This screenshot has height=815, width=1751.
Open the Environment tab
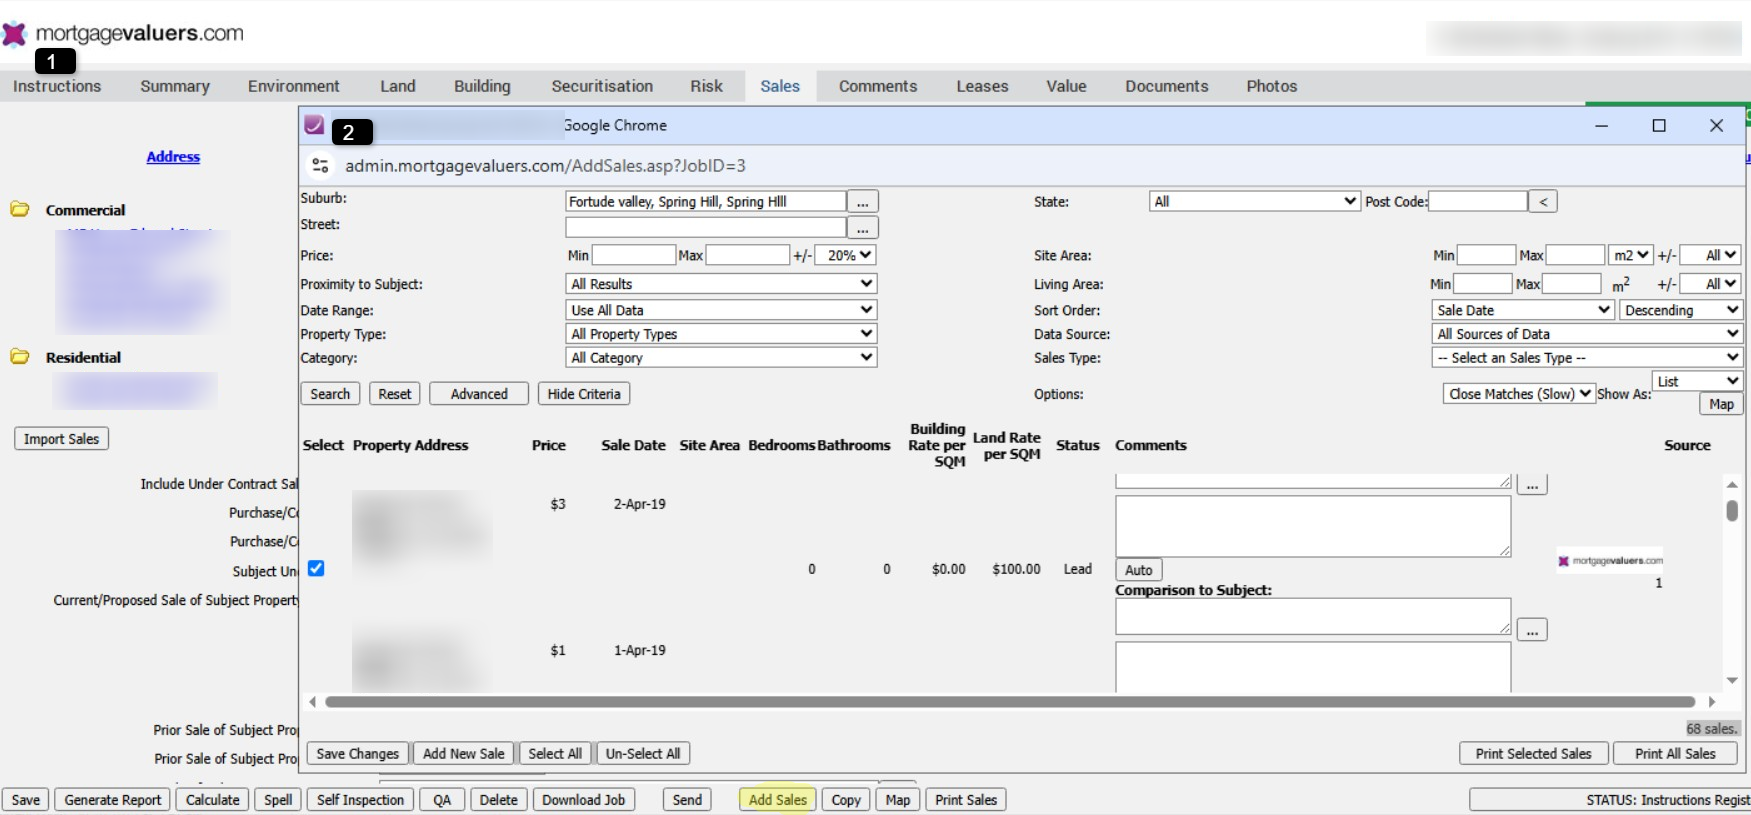click(294, 86)
